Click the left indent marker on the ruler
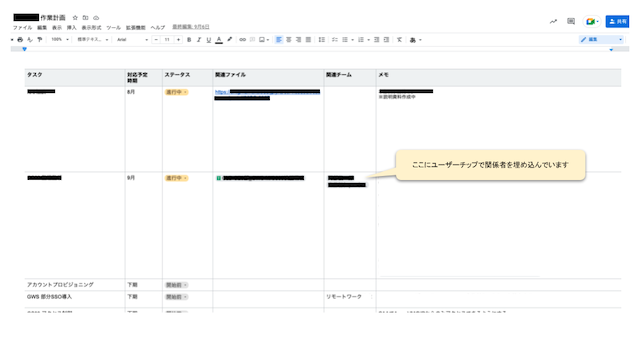This screenshot has width=640, height=360. [24, 49]
